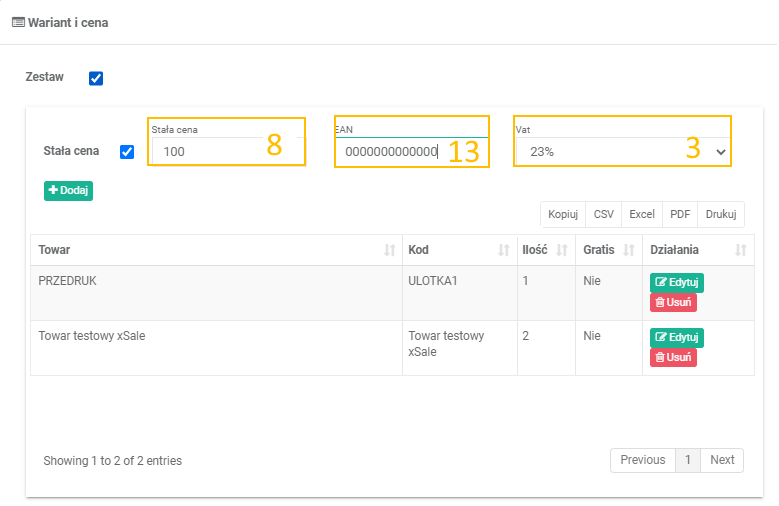Export table to Excel

point(641,214)
